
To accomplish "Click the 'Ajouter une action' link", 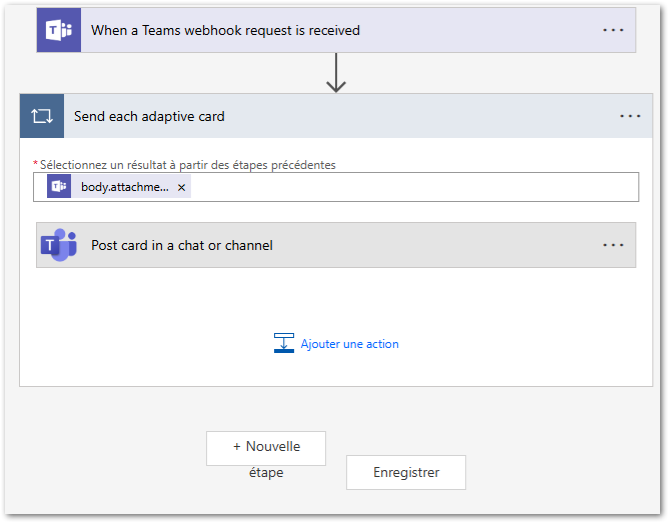I will pos(350,344).
